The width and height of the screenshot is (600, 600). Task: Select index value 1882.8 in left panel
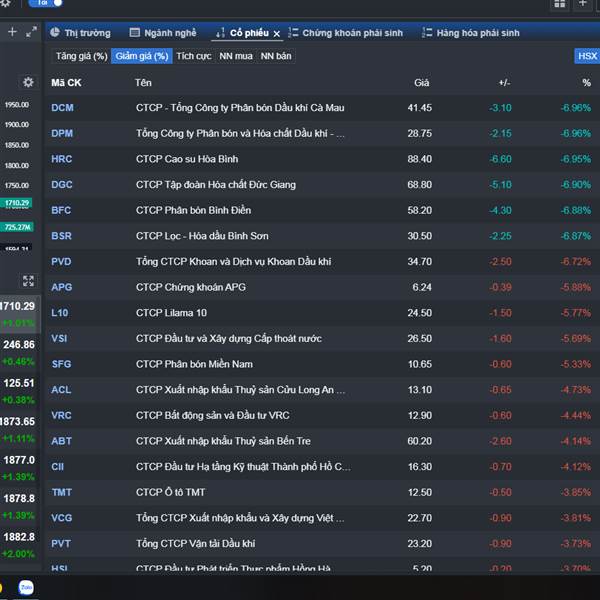coord(19,537)
